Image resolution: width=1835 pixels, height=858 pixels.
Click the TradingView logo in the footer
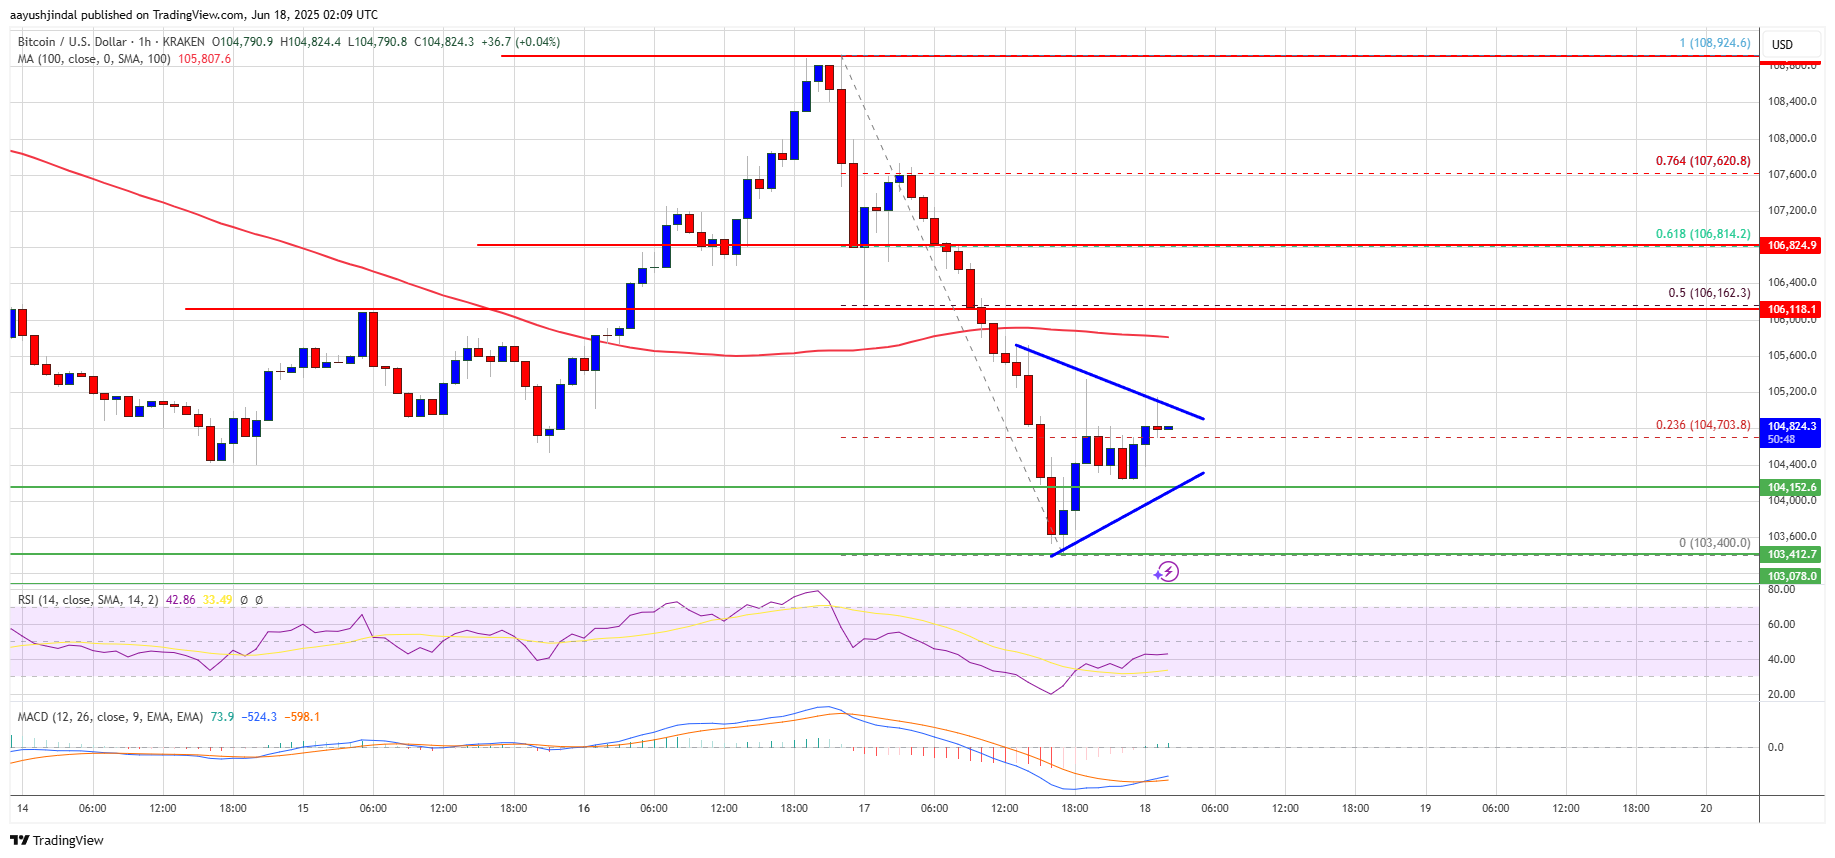coord(57,840)
